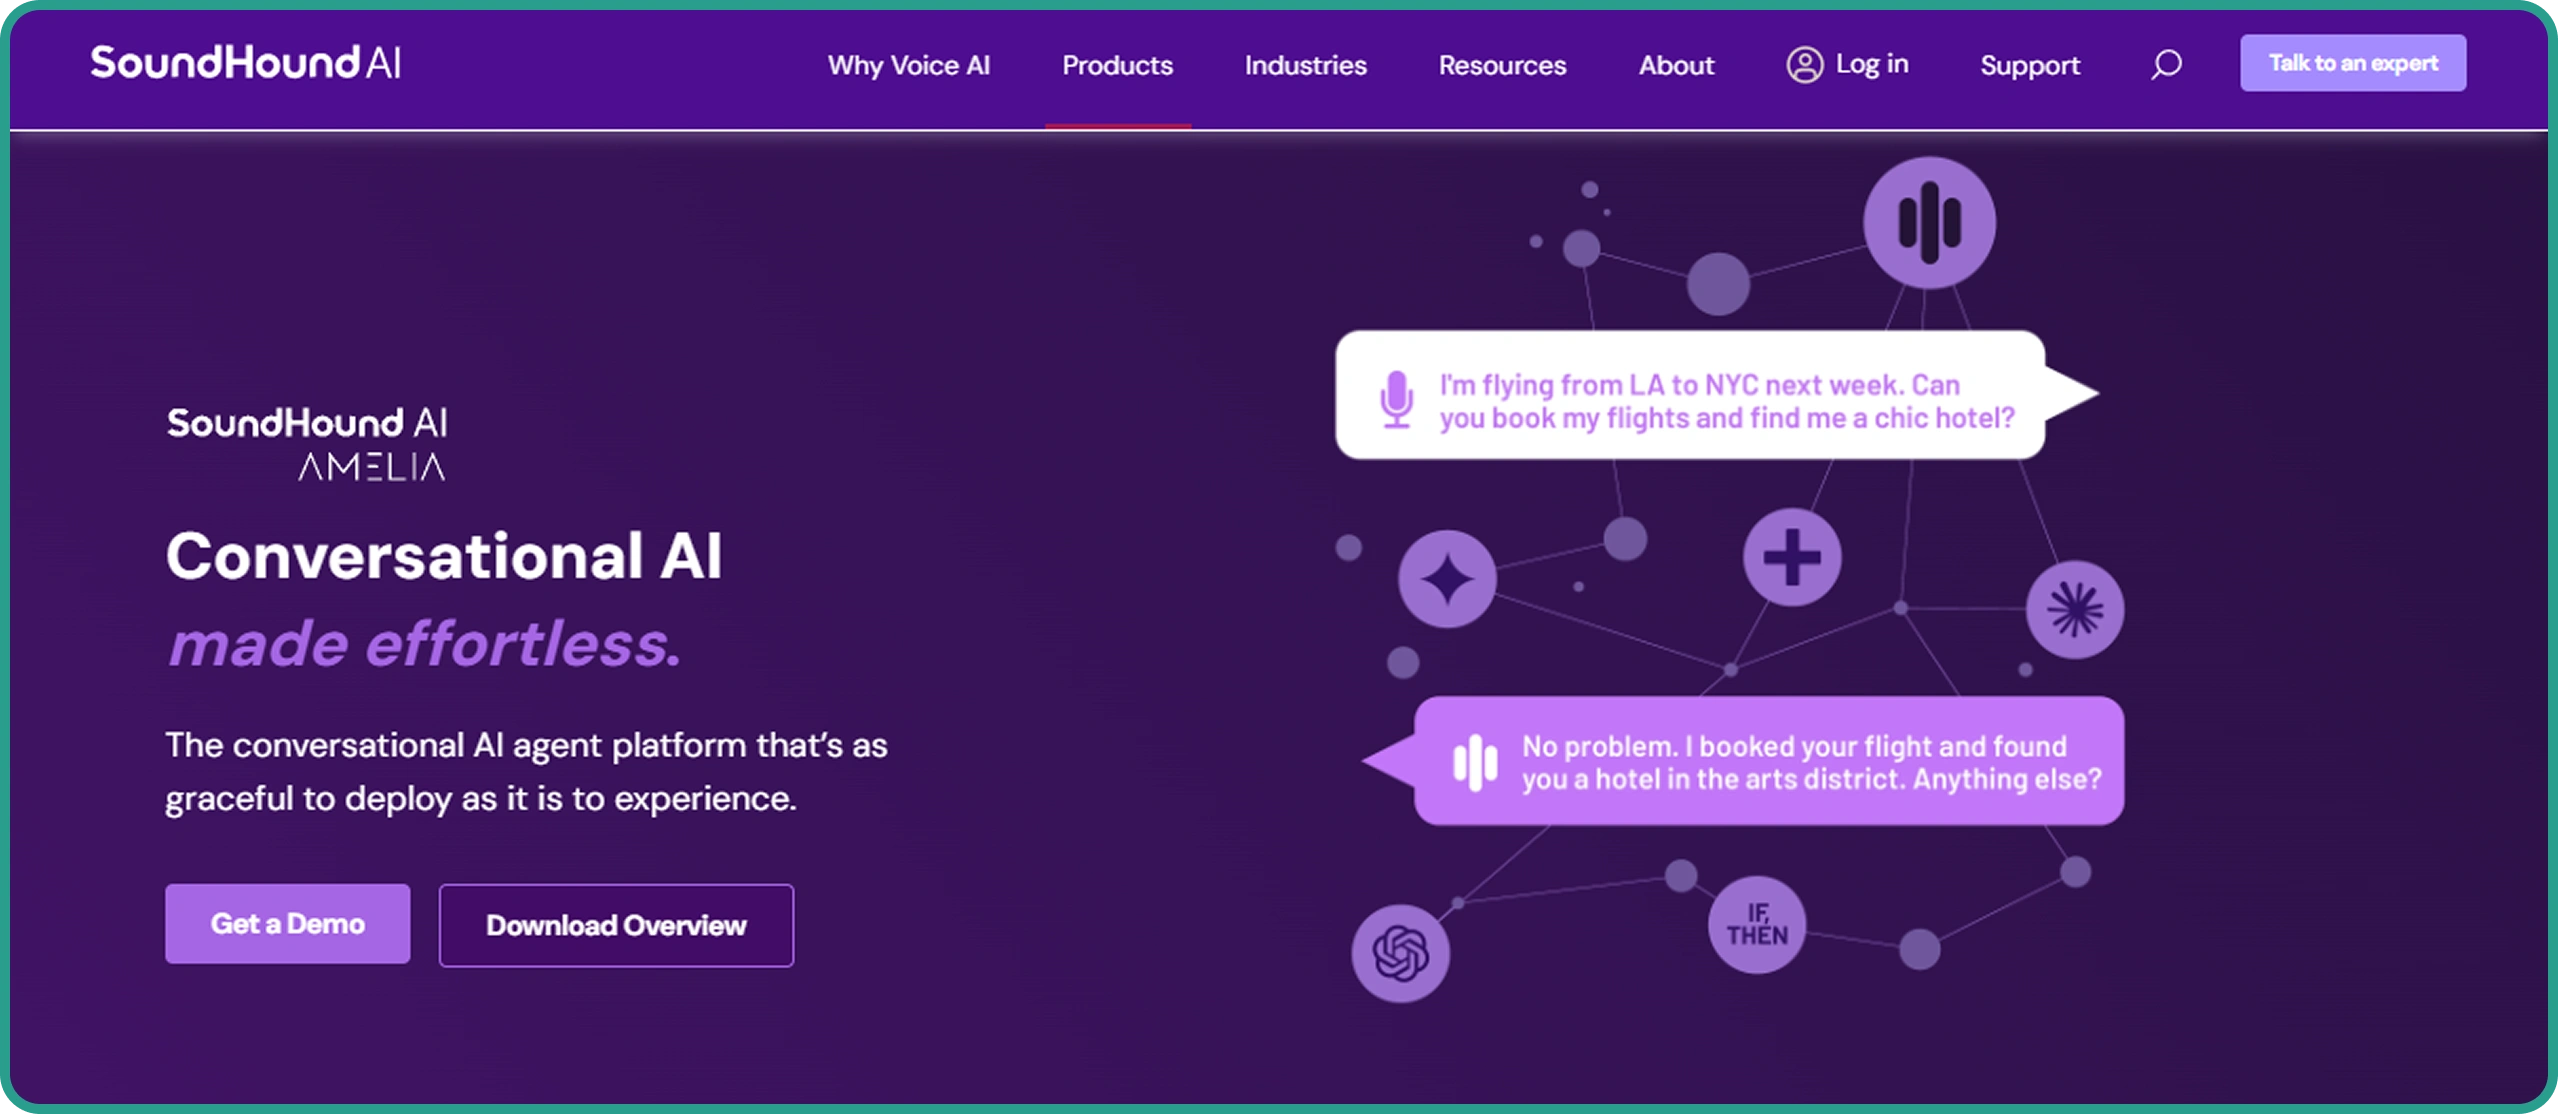This screenshot has width=2558, height=1114.
Task: Click the plus sign circle icon
Action: tap(1791, 557)
